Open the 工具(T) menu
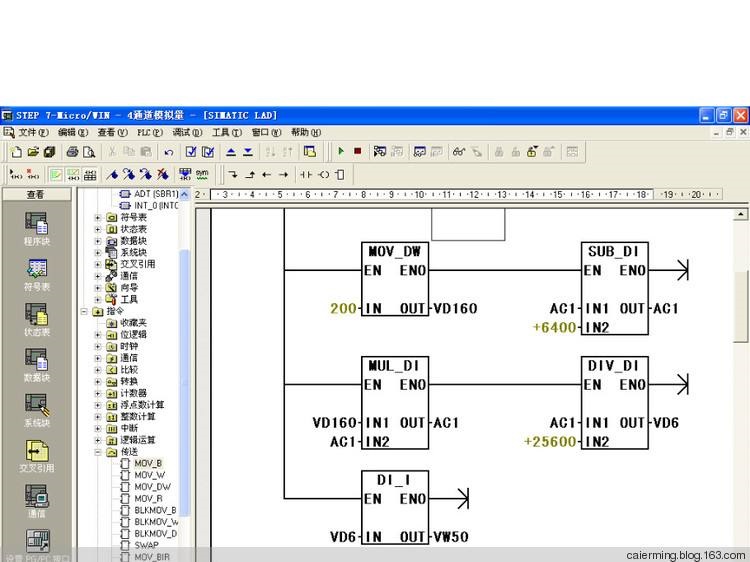This screenshot has width=750, height=562. (227, 132)
